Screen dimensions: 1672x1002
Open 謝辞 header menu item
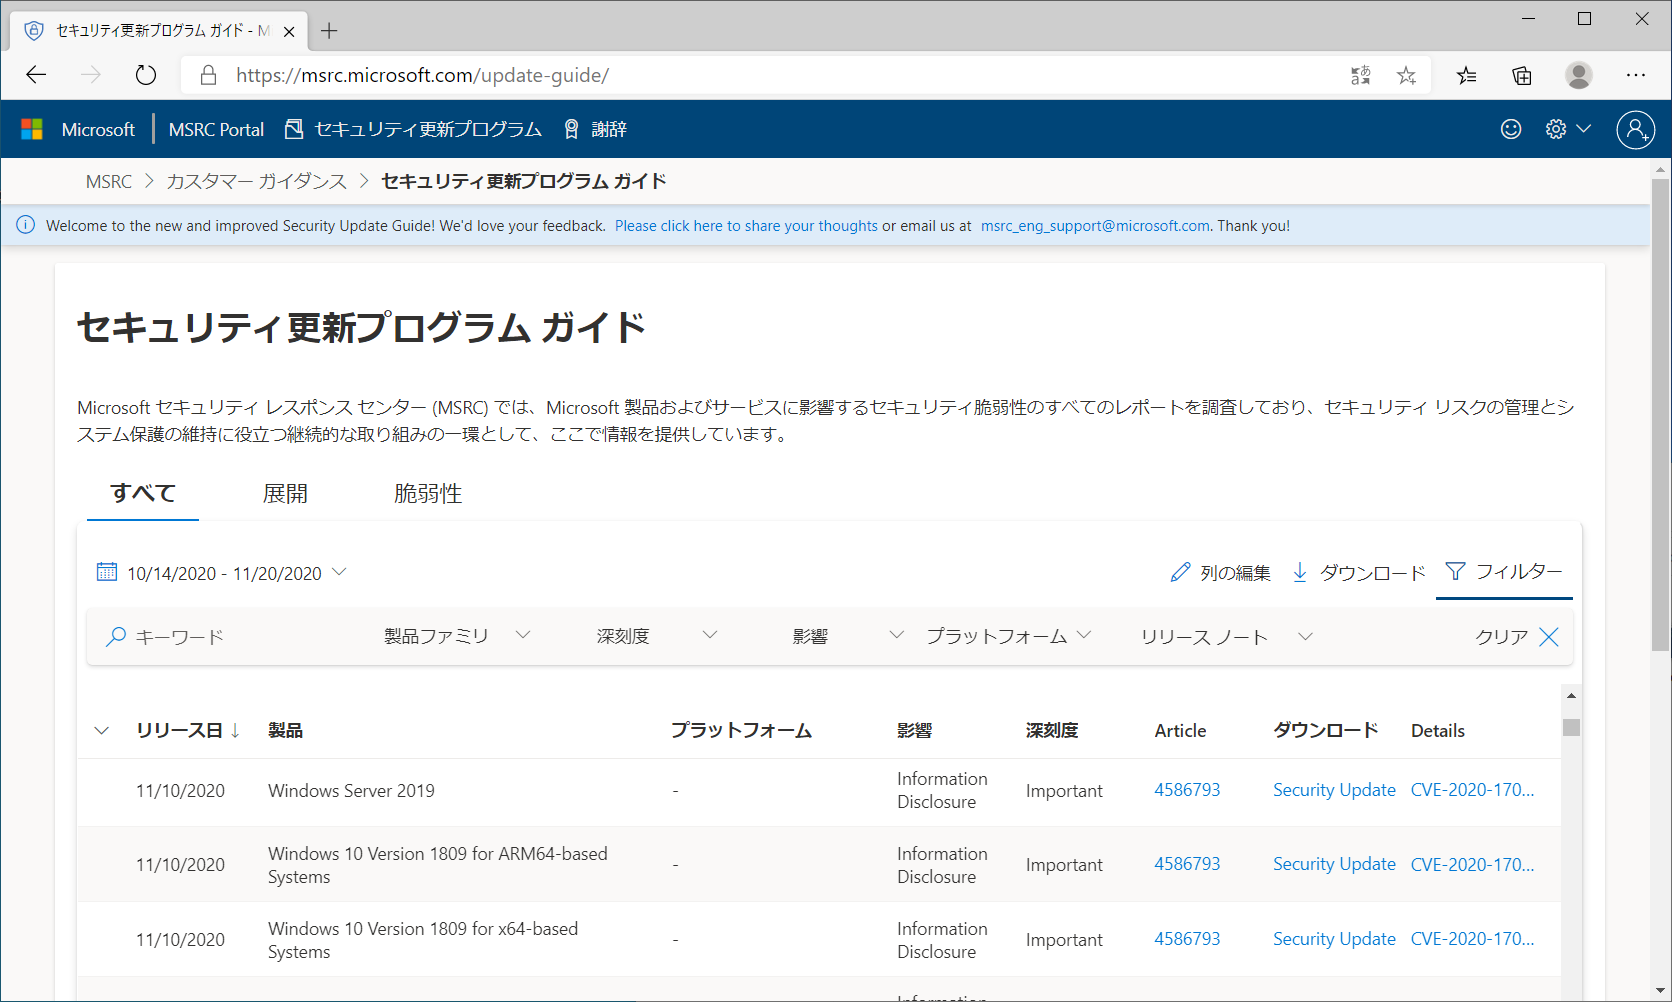click(x=595, y=129)
